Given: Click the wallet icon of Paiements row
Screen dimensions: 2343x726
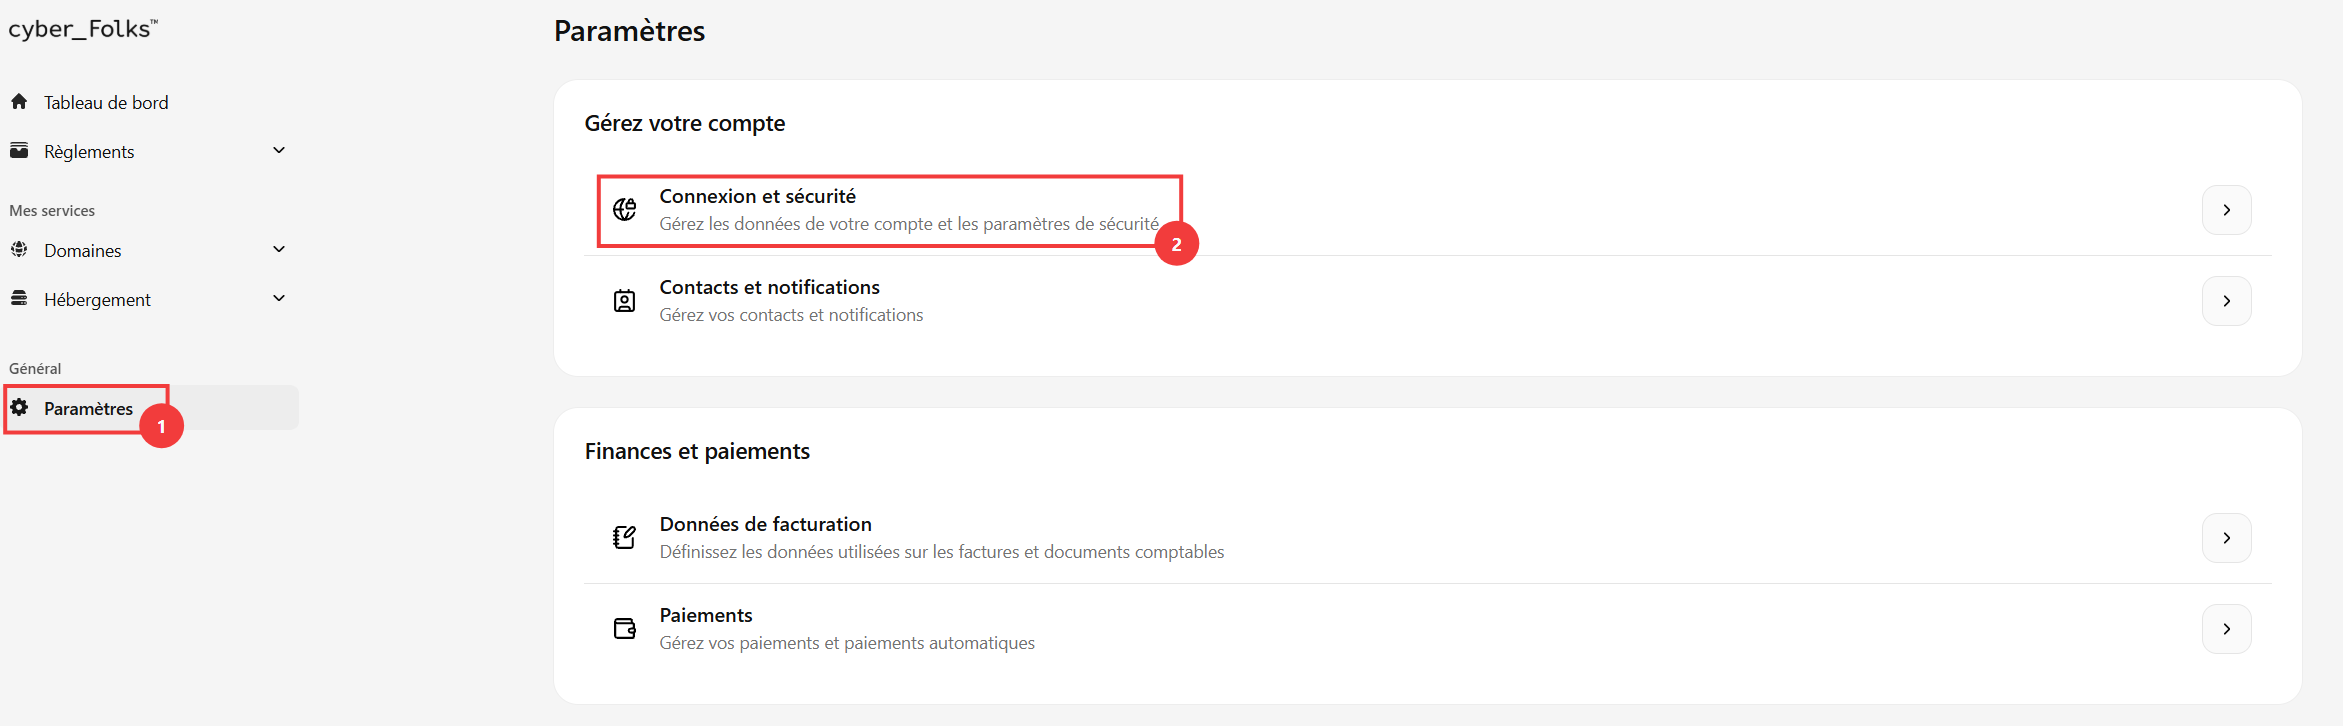Looking at the screenshot, I should 625,628.
